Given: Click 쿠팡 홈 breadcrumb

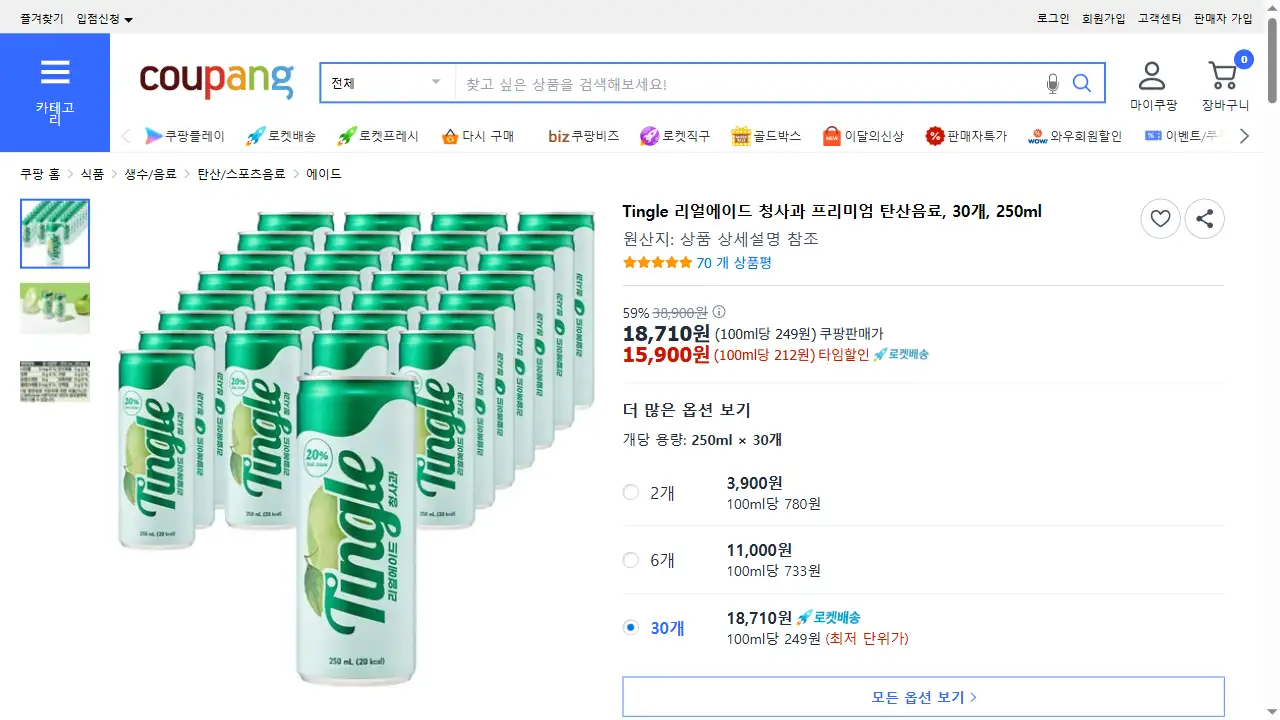Looking at the screenshot, I should [x=40, y=174].
